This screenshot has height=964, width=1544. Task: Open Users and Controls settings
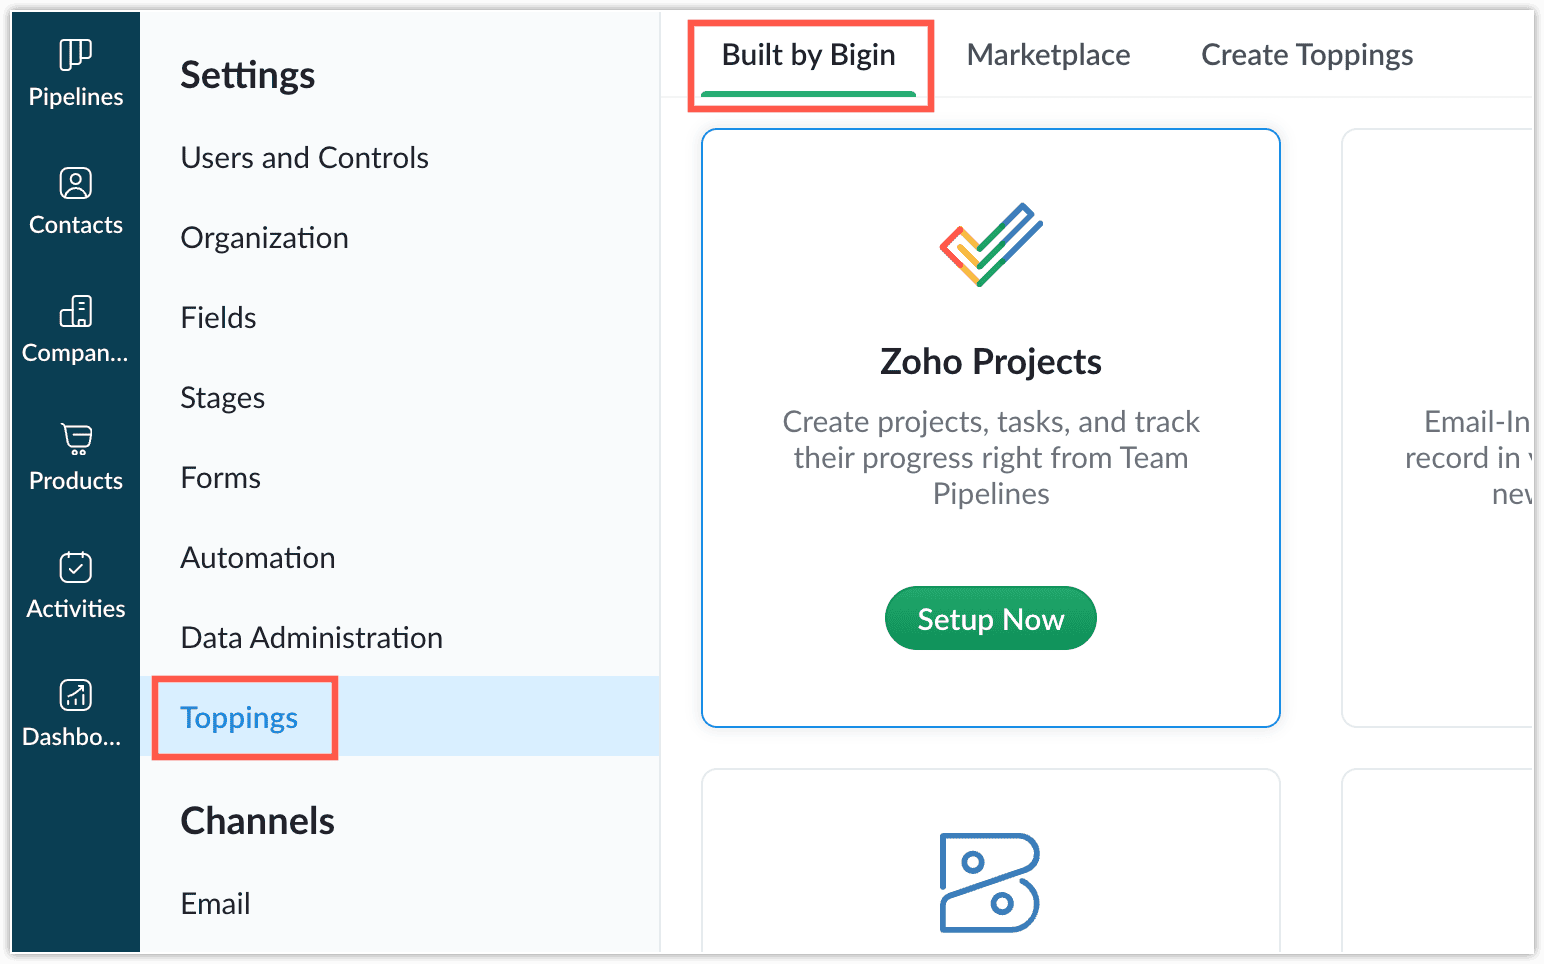tap(305, 158)
